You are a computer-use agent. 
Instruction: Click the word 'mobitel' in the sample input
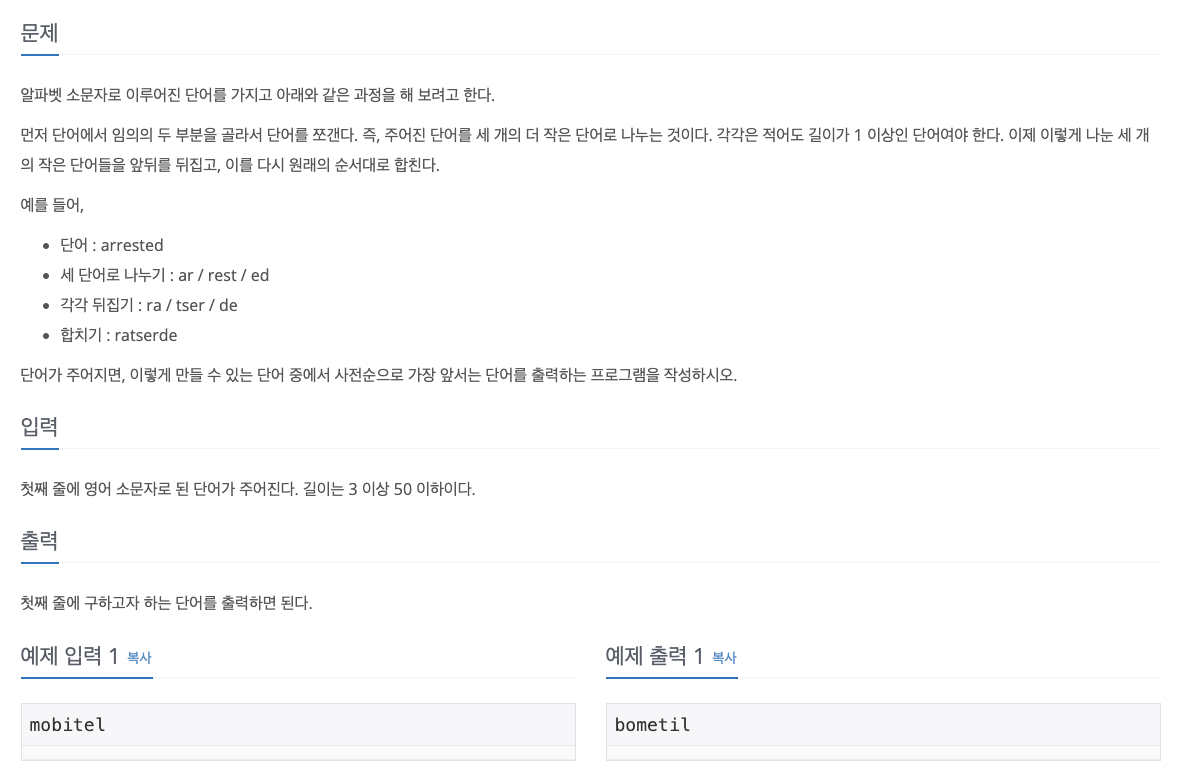(x=67, y=725)
